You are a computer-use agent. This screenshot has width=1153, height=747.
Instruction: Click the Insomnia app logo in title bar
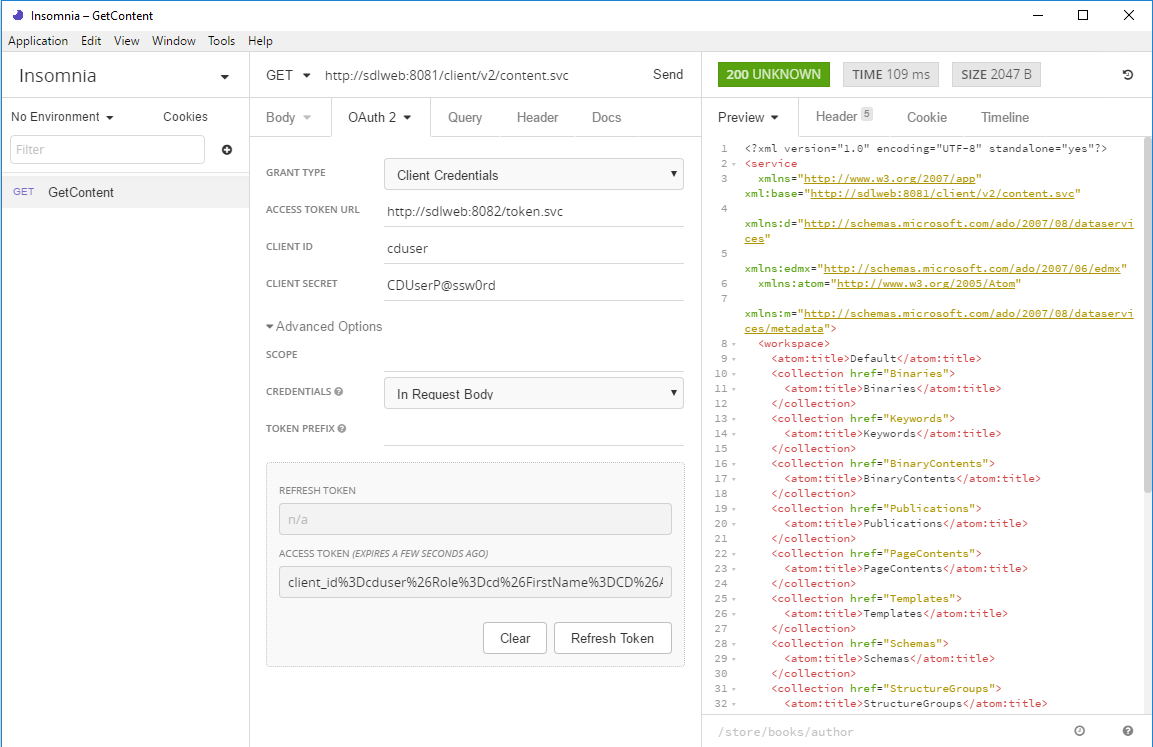15,15
